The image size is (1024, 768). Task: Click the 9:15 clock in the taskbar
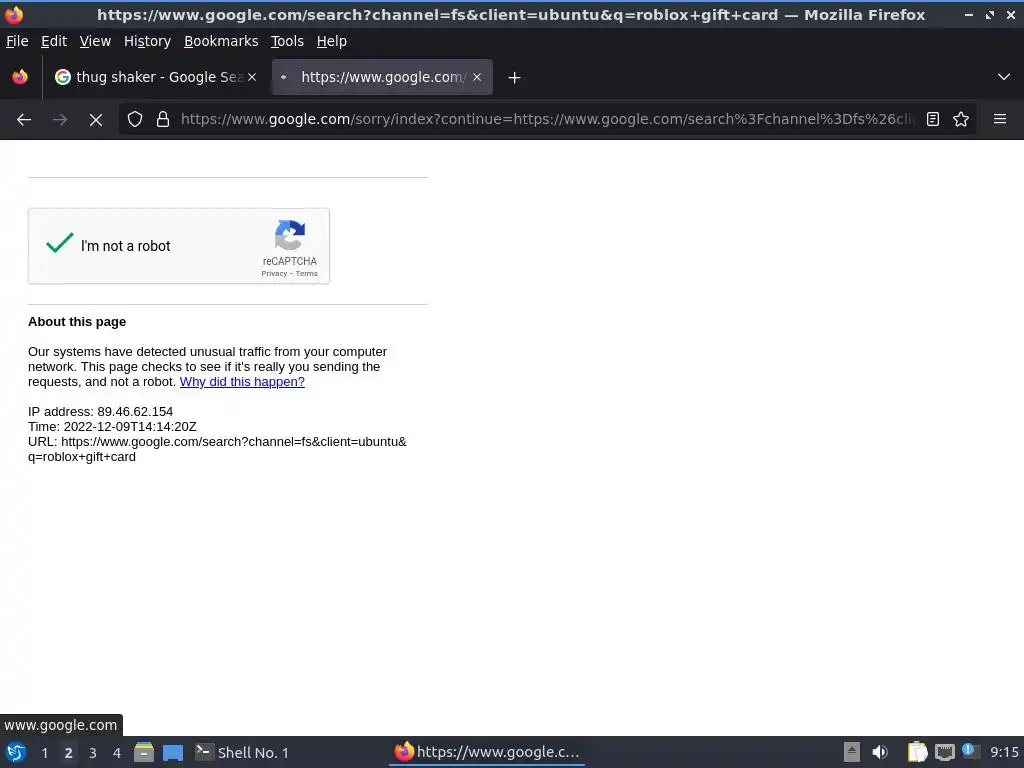point(1004,752)
